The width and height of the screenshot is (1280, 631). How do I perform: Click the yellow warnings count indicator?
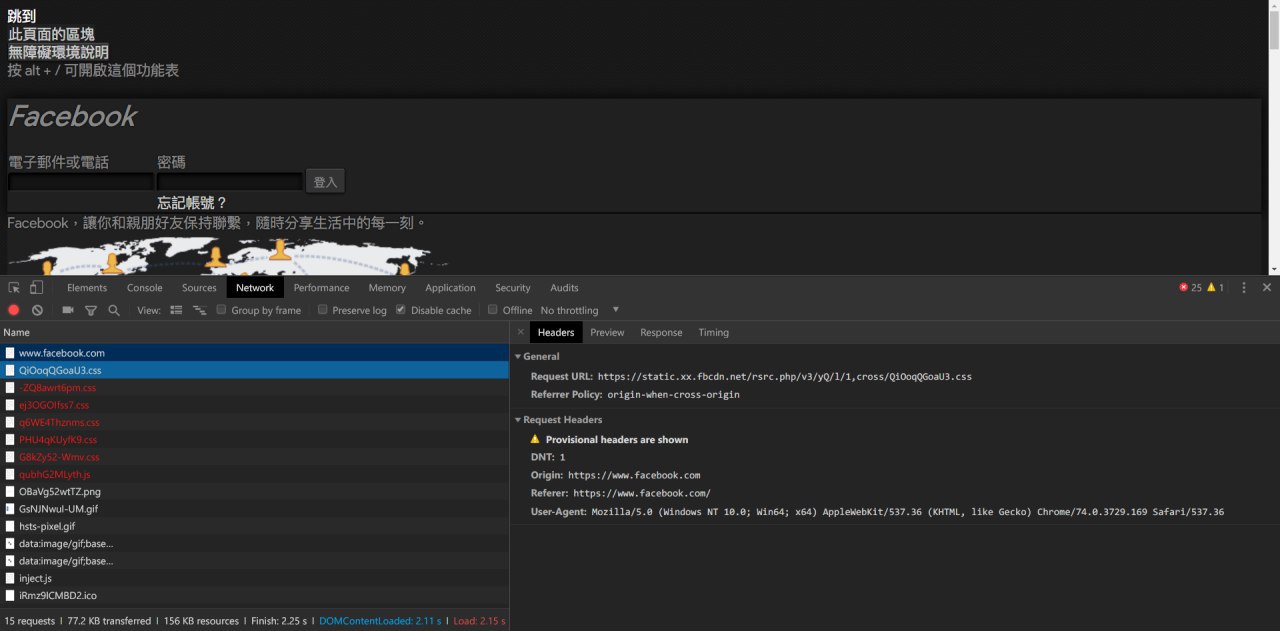click(x=1216, y=287)
